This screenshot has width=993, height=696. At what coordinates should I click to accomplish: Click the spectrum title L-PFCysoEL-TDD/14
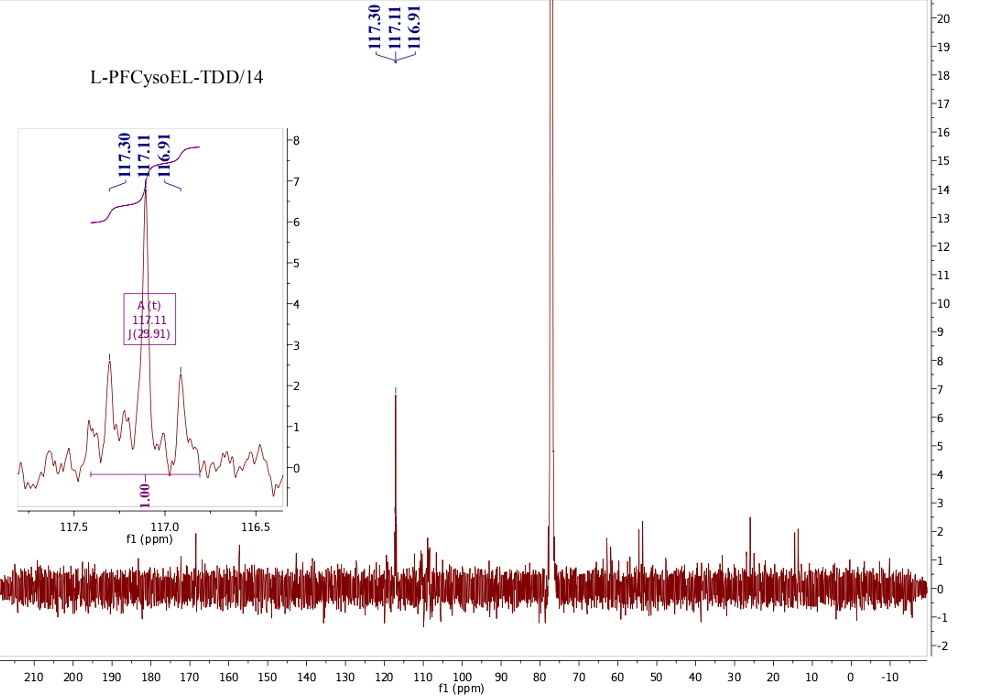point(177,77)
